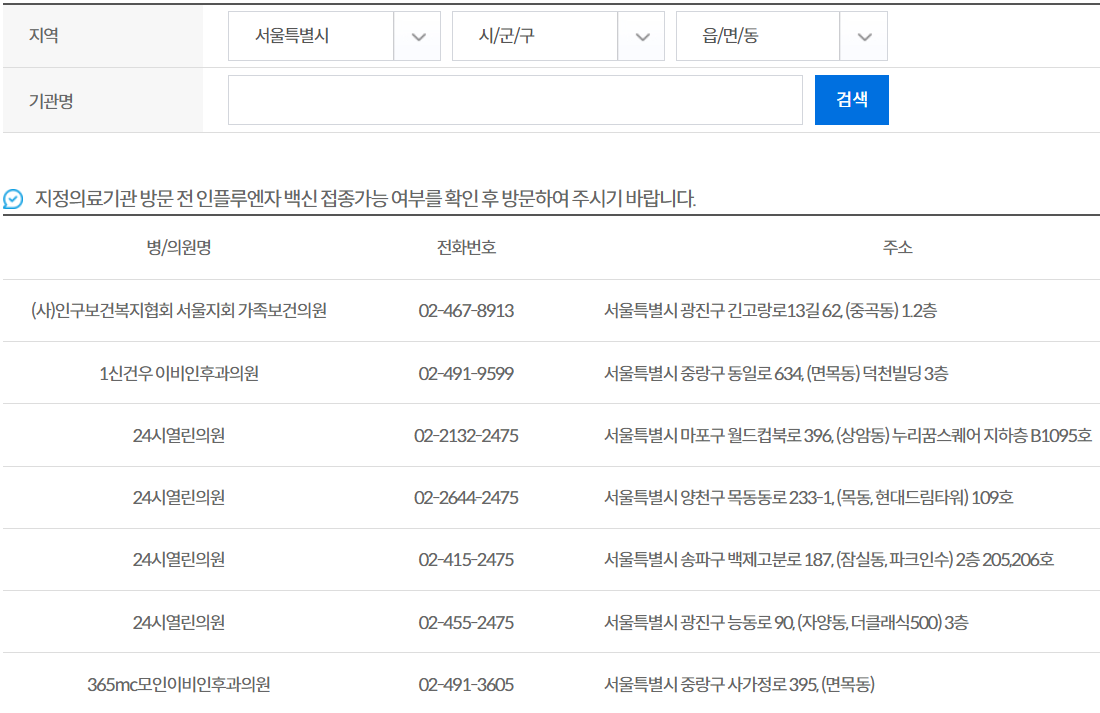The width and height of the screenshot is (1100, 713).
Task: Expand the chevron on the 읍/면/동 selector
Action: click(864, 35)
